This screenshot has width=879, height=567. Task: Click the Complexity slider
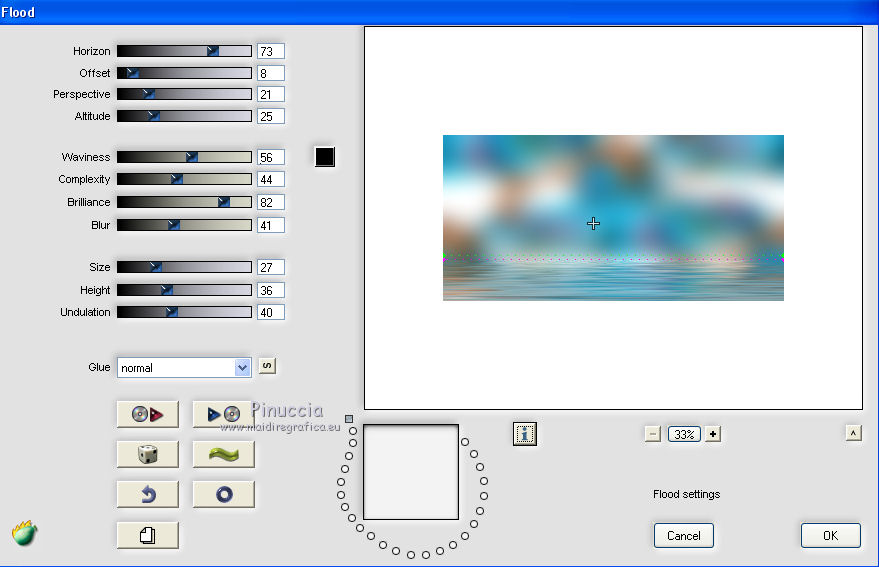[x=184, y=179]
